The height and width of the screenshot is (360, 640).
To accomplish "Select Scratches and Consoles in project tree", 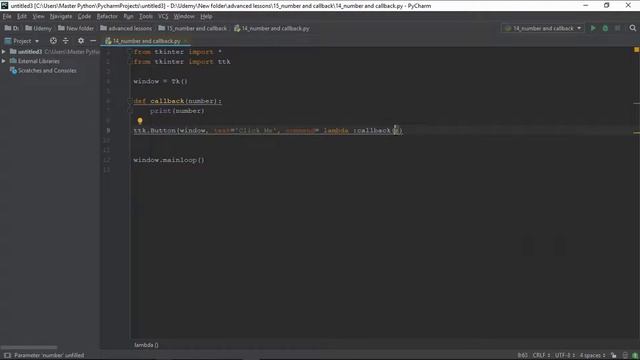I will (x=43, y=71).
